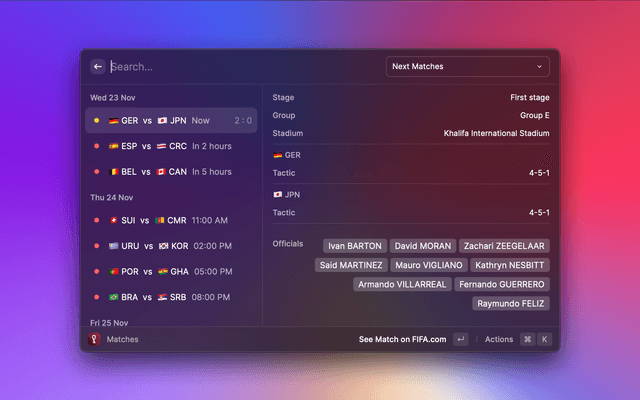Image resolution: width=640 pixels, height=400 pixels.
Task: Click the yellow live status dot
Action: click(96, 120)
